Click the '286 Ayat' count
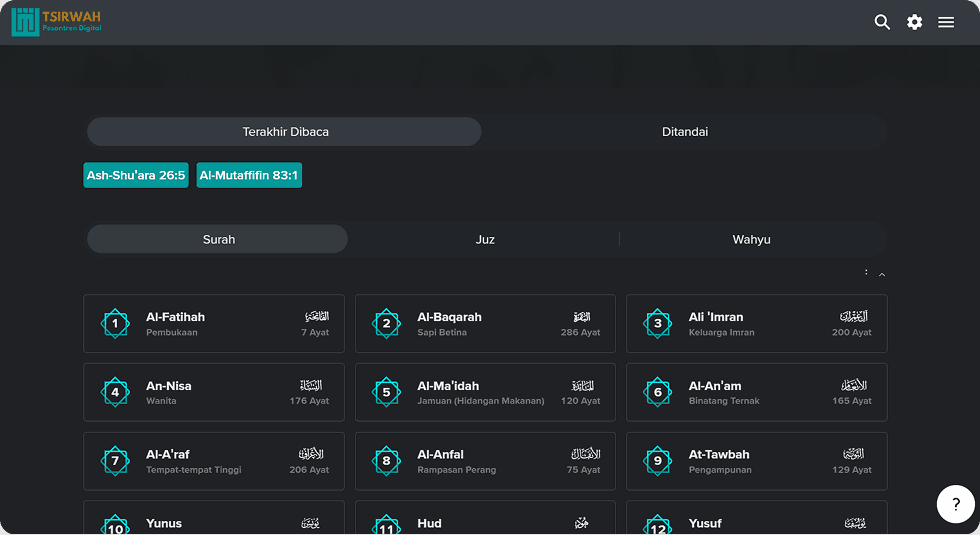The image size is (980, 535). click(x=581, y=332)
